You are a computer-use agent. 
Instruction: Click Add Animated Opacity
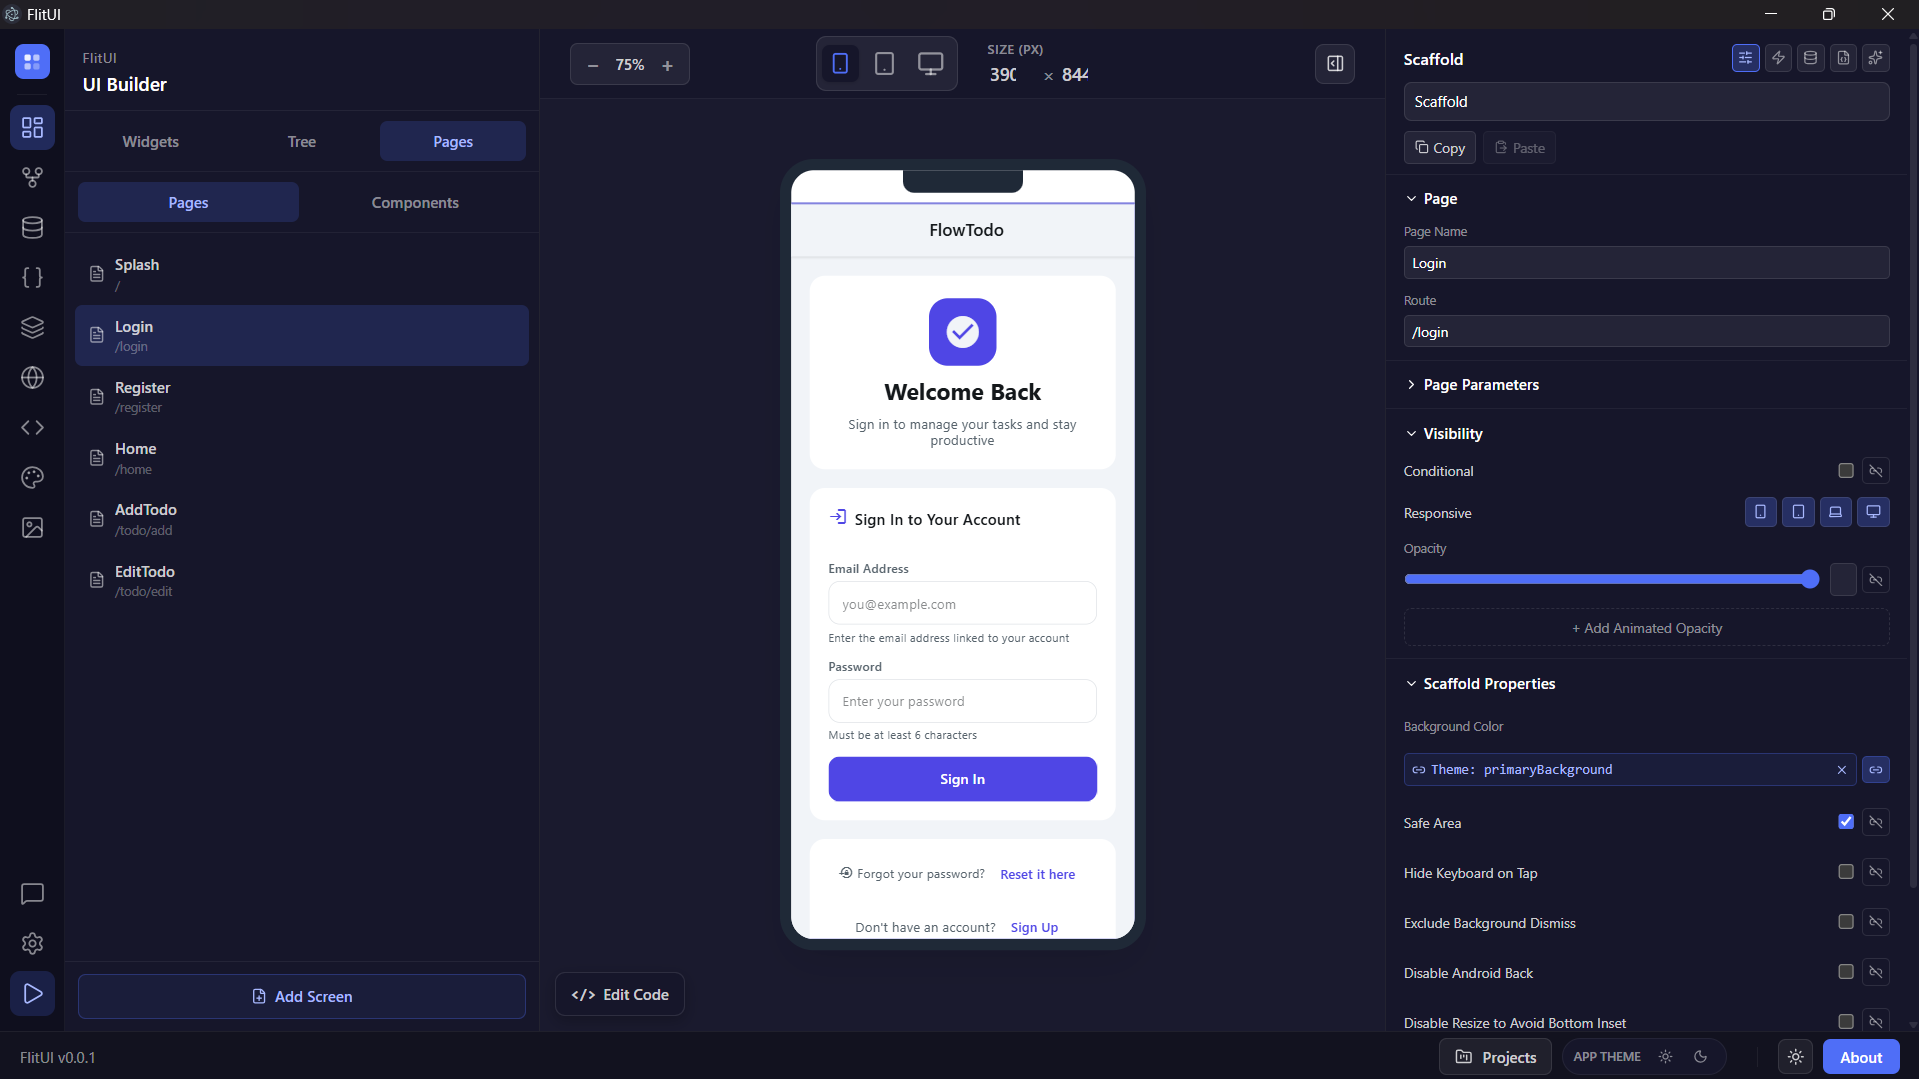coord(1647,628)
